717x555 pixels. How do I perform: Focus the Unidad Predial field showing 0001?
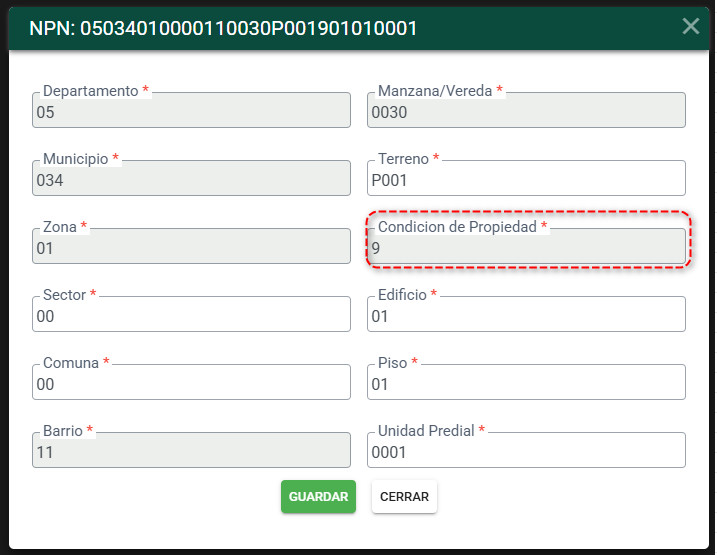[x=526, y=450]
